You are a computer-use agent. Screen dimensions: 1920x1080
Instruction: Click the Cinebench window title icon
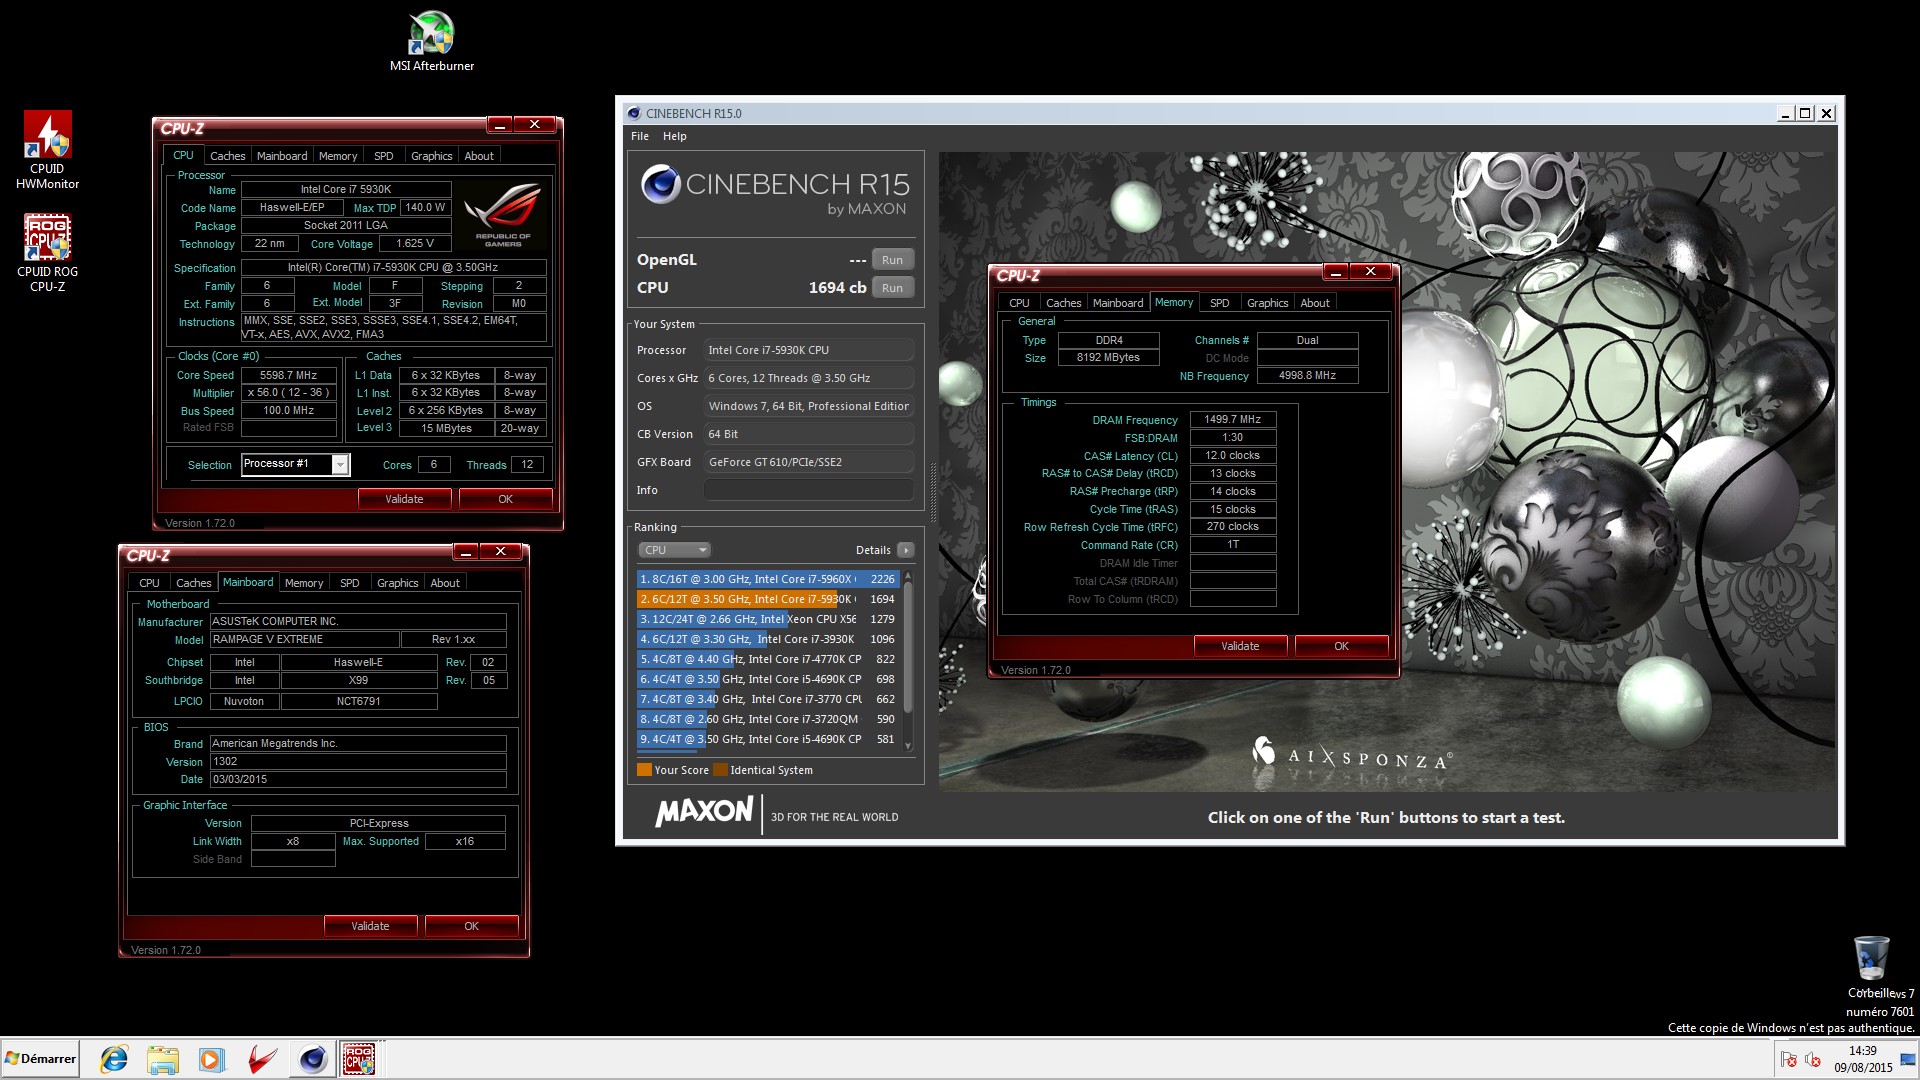[633, 113]
